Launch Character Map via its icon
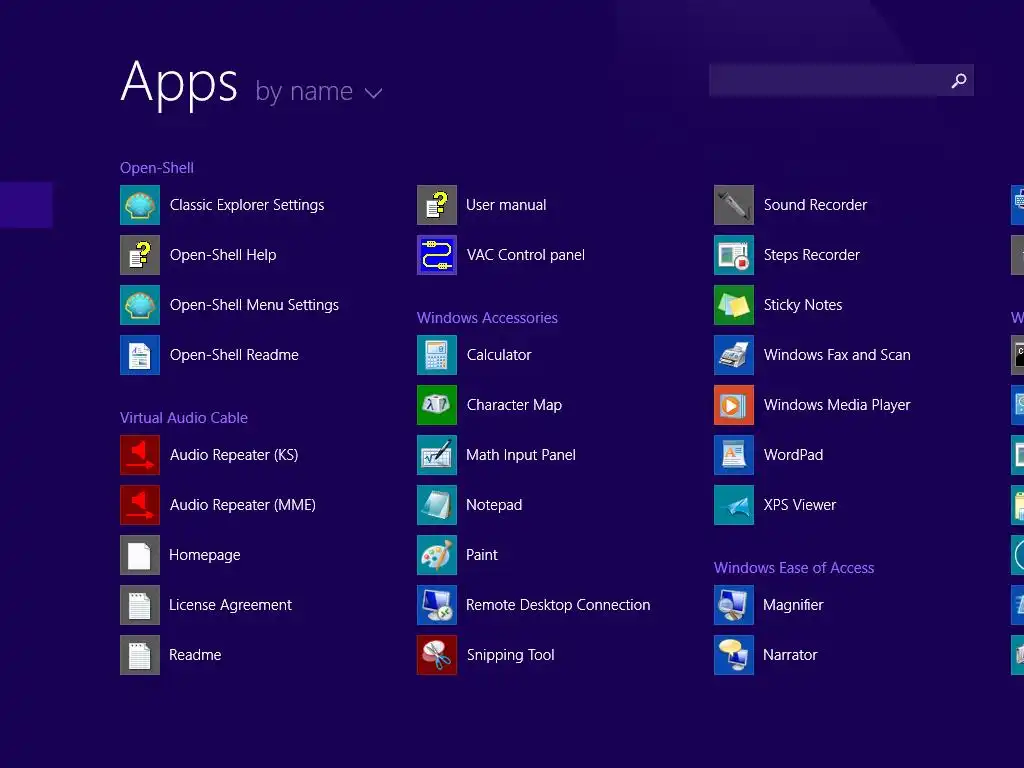 point(437,405)
